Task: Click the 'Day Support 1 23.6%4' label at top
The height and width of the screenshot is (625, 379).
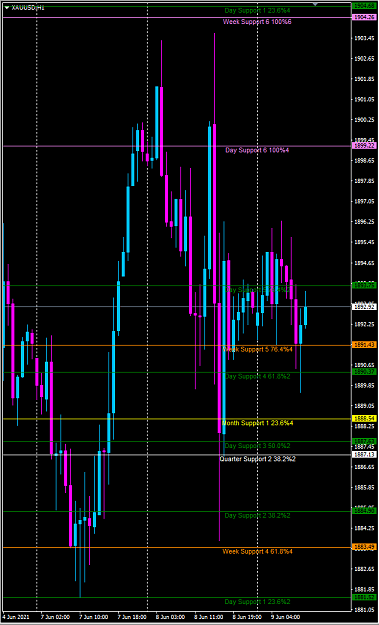Action: point(257,10)
